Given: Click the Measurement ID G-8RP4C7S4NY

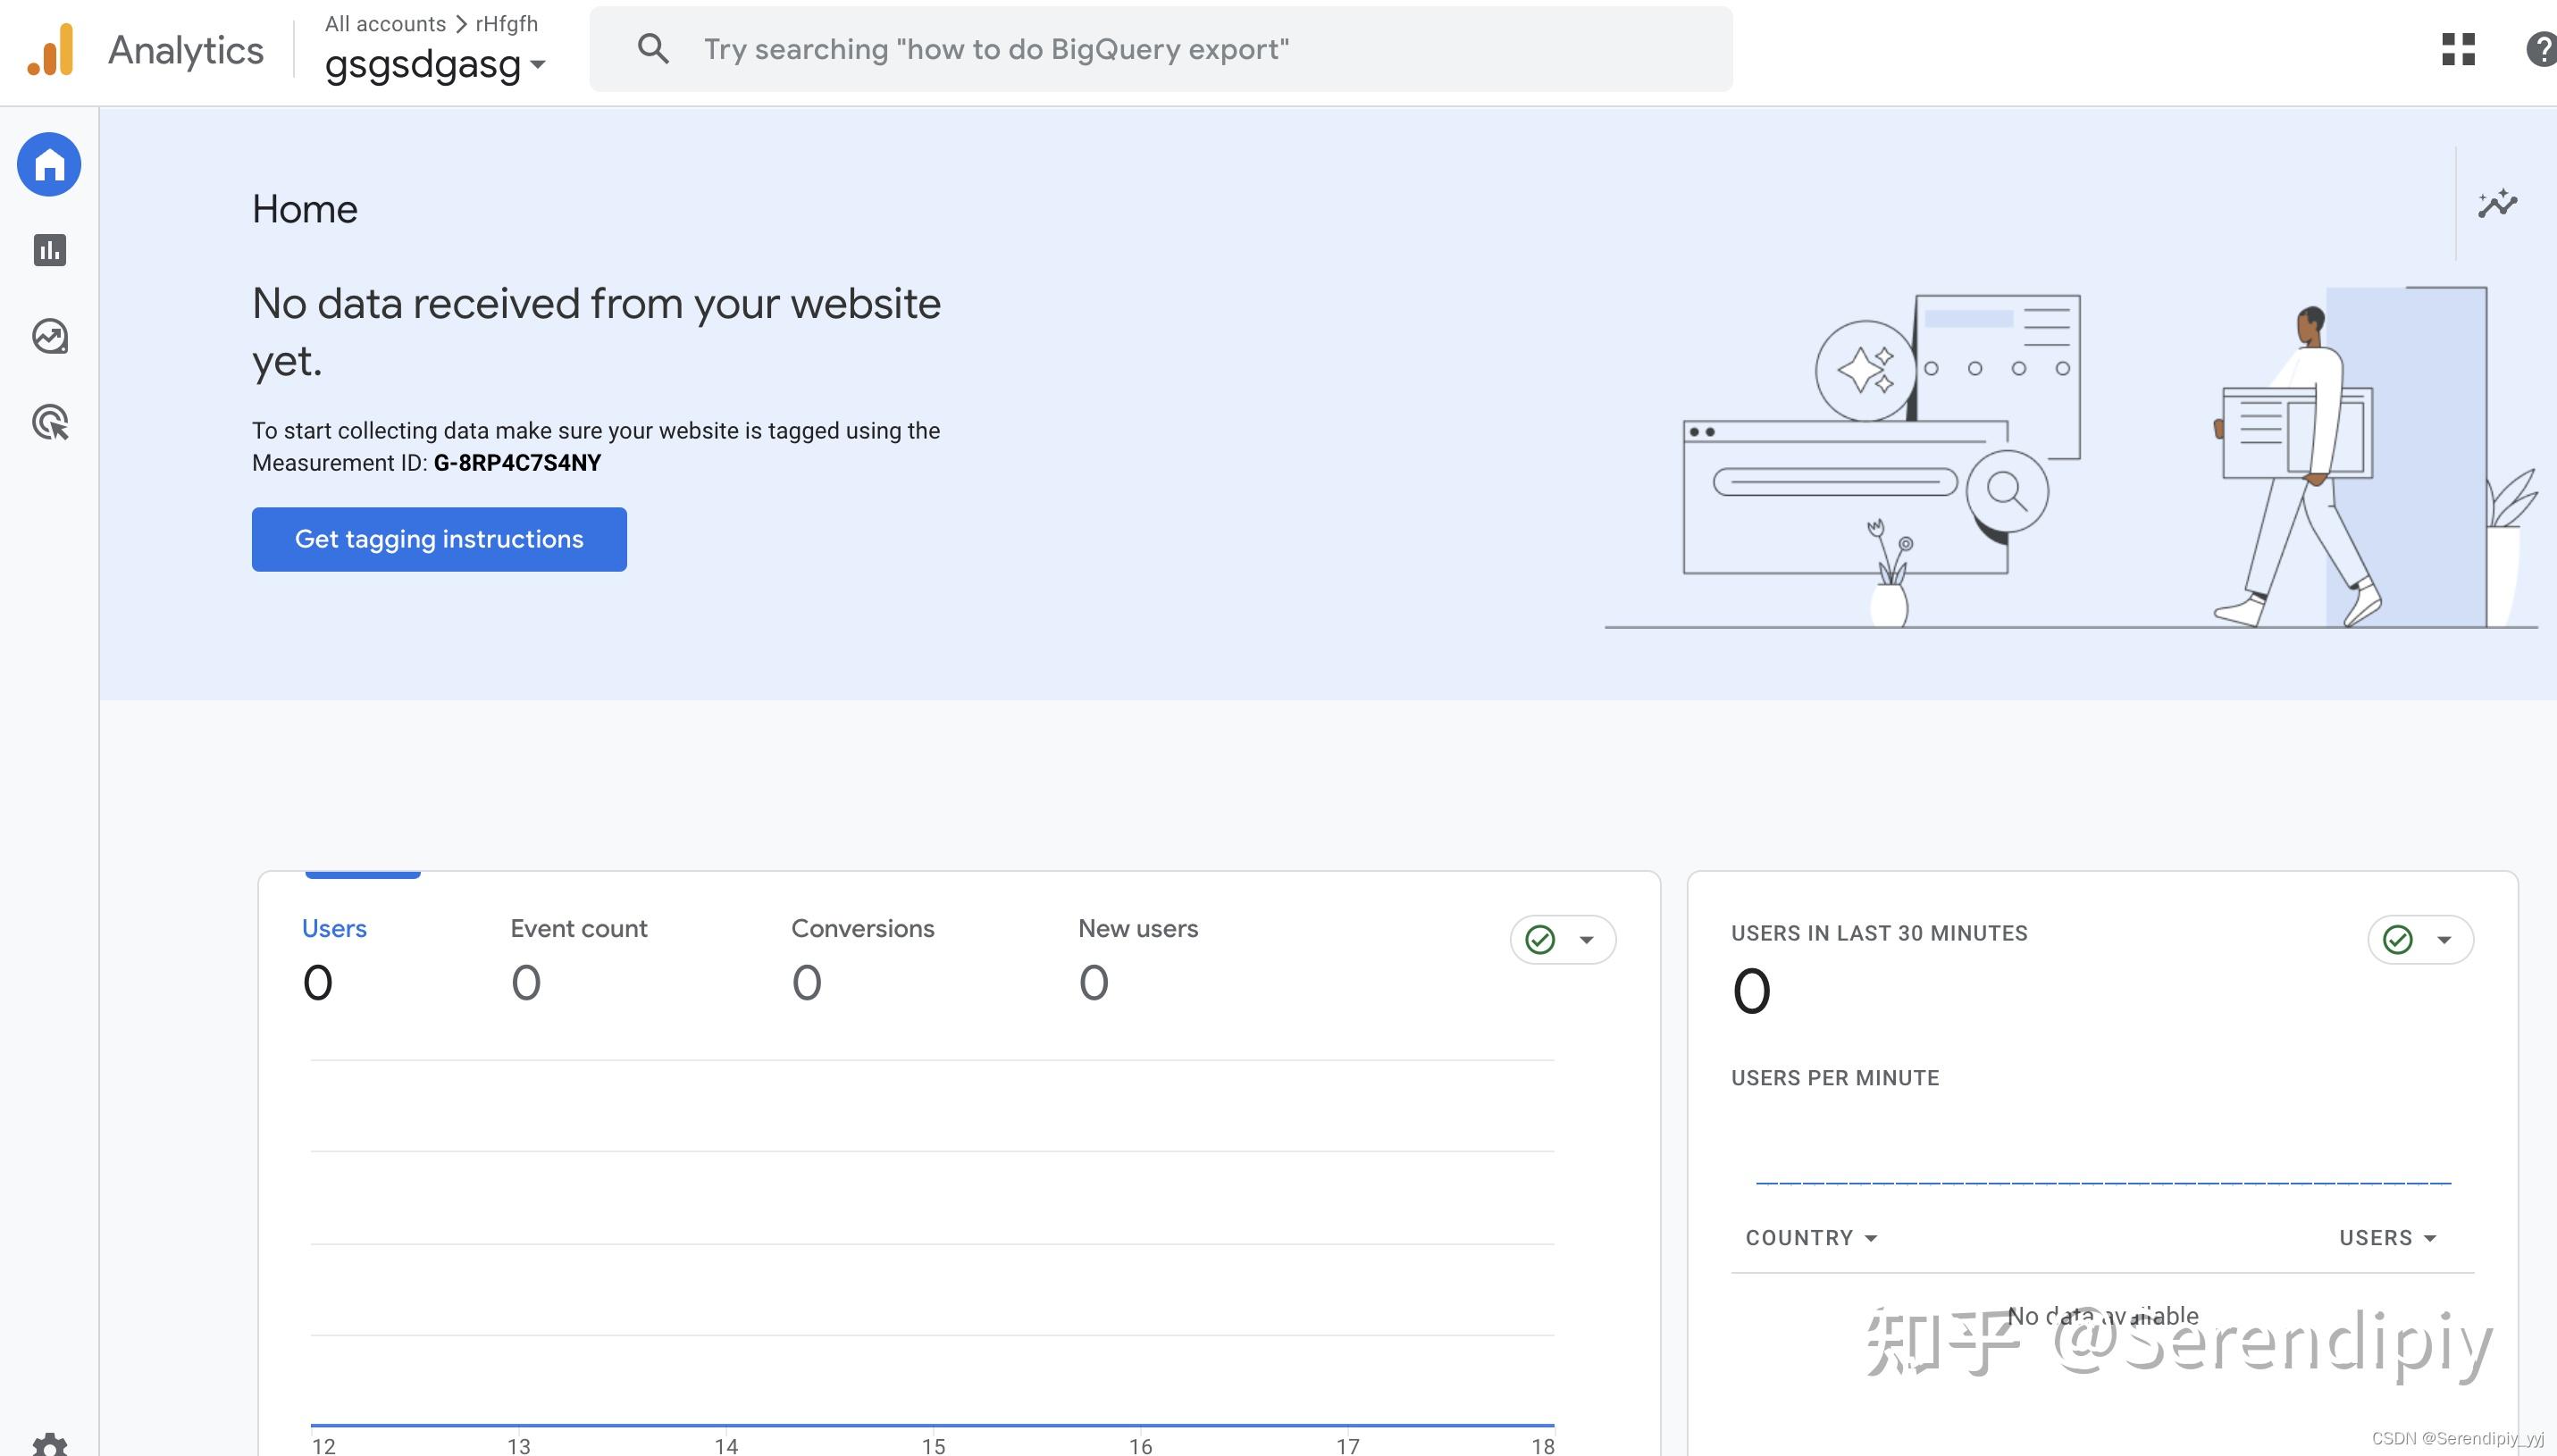Looking at the screenshot, I should pos(517,462).
